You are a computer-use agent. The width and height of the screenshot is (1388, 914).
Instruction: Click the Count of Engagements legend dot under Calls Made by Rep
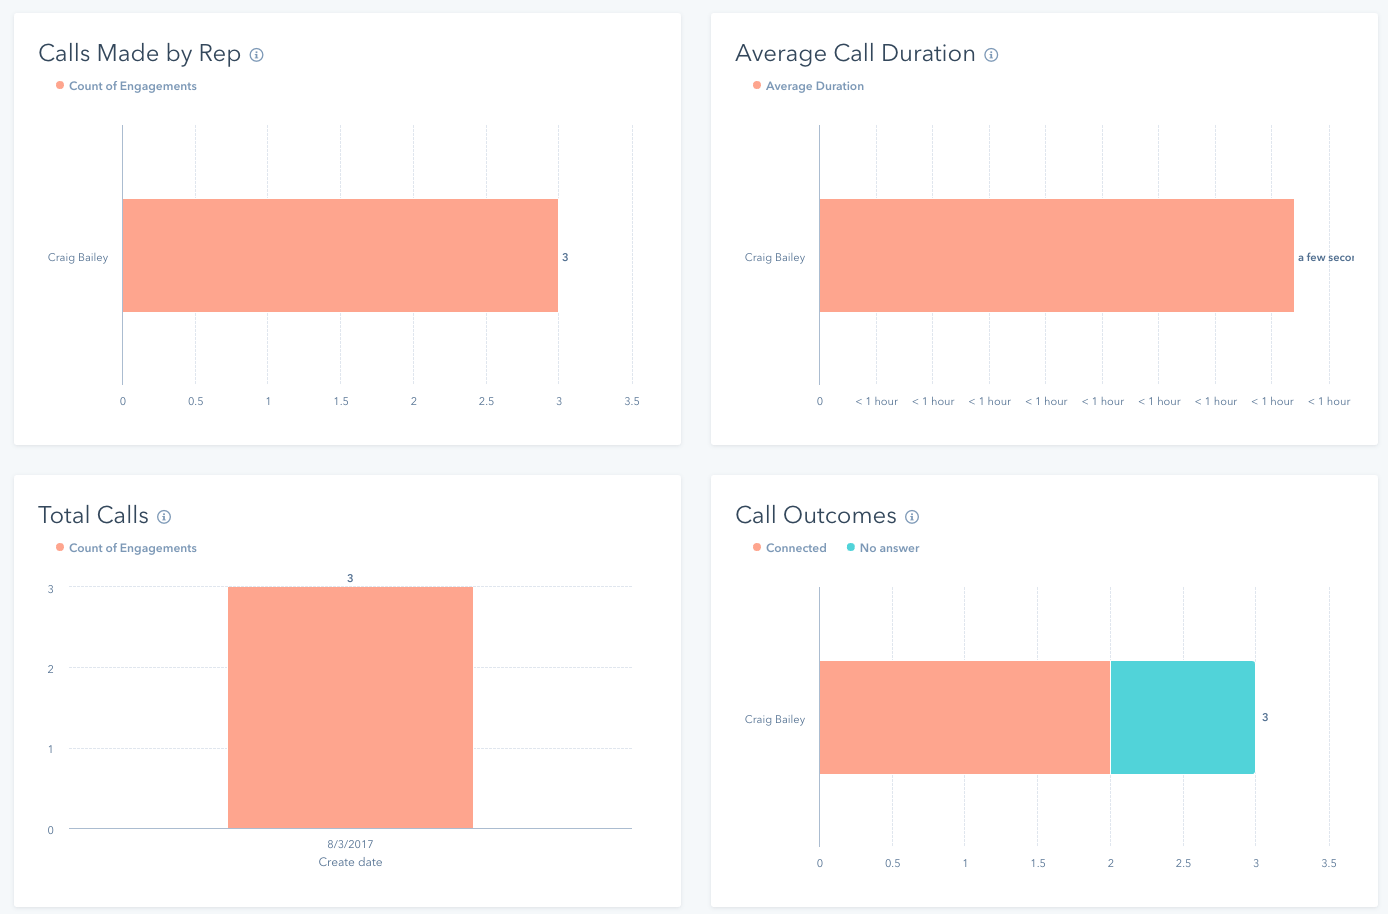pos(59,86)
